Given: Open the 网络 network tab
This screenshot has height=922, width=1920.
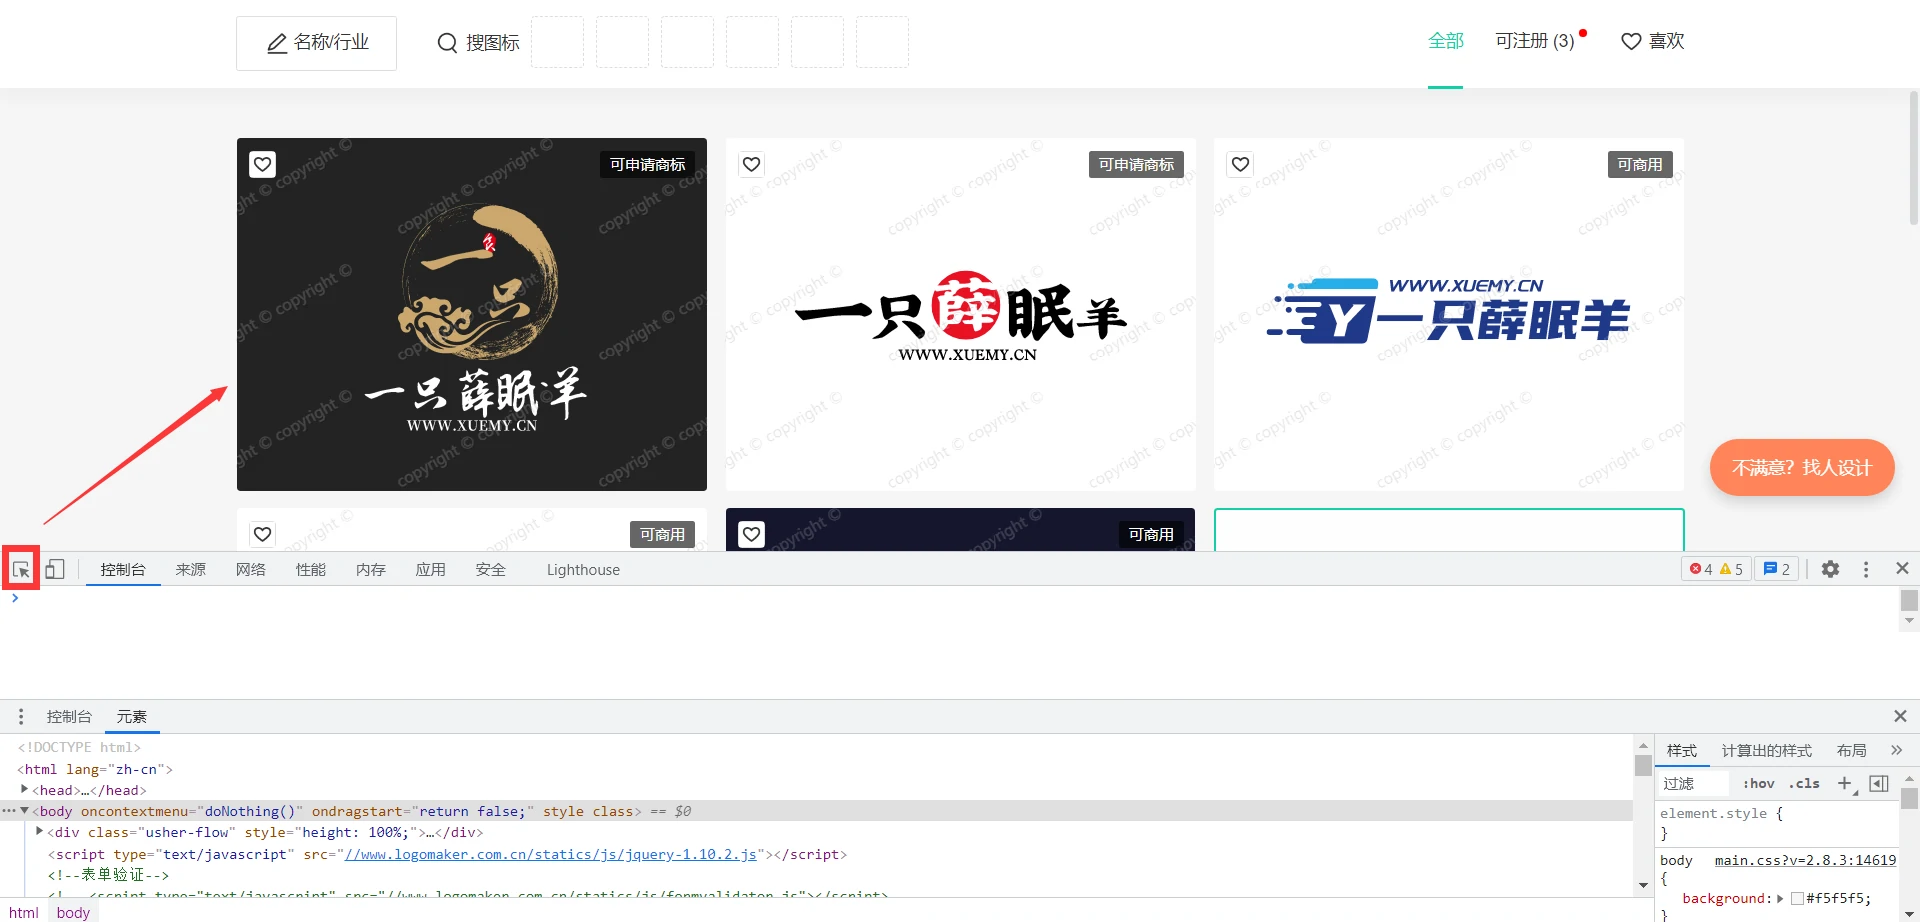Looking at the screenshot, I should click(251, 569).
